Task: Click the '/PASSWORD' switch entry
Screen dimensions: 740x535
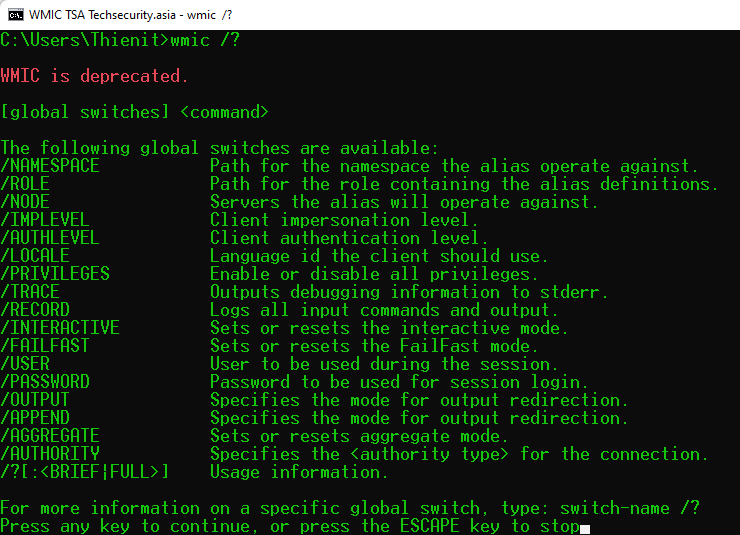Action: coord(45,382)
